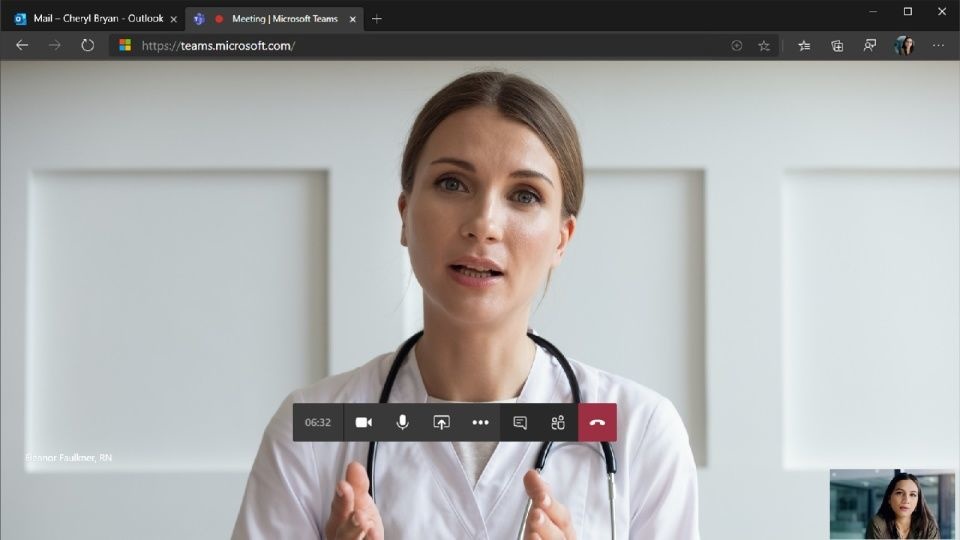
Task: Mute the microphone in the call
Action: [402, 423]
